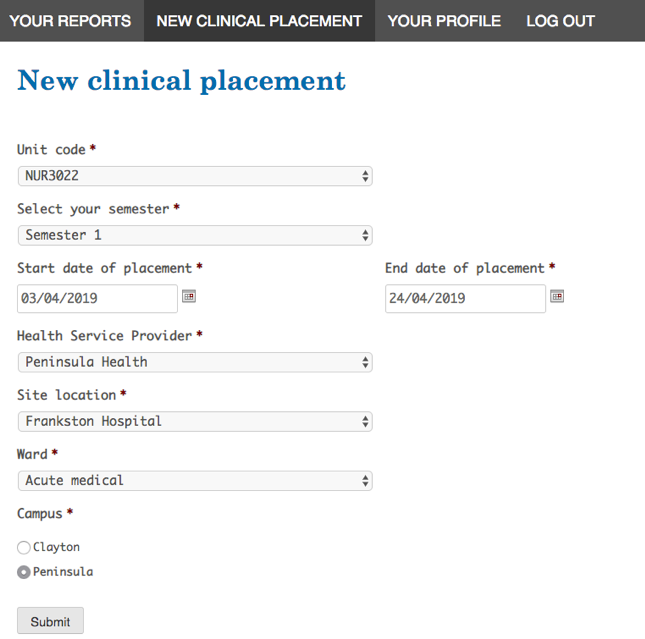The height and width of the screenshot is (639, 645).
Task: Select the Clayton campus radio button
Action: [24, 548]
